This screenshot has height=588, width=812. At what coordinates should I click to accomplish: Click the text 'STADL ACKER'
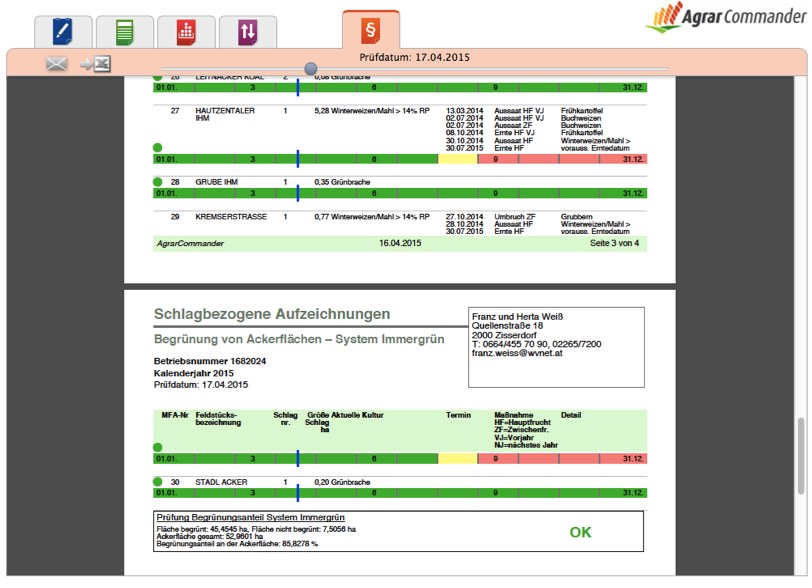(x=221, y=482)
